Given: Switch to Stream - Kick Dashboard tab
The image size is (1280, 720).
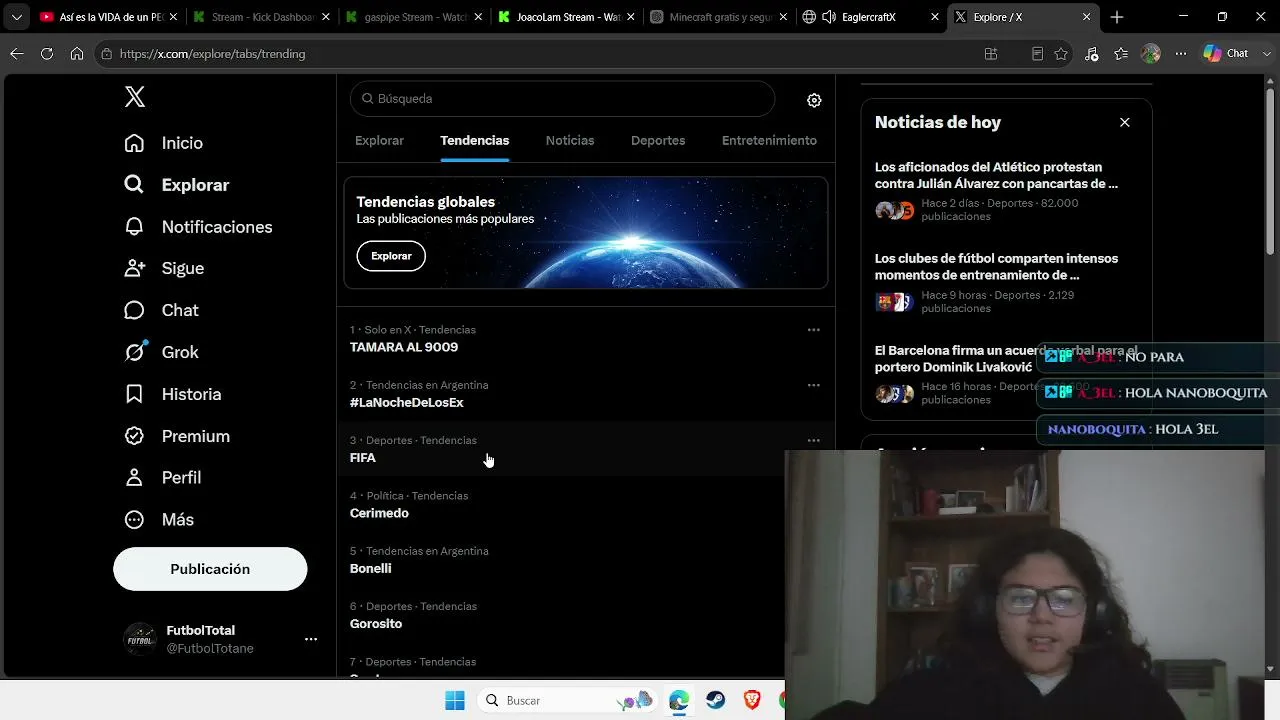Looking at the screenshot, I should [x=261, y=17].
